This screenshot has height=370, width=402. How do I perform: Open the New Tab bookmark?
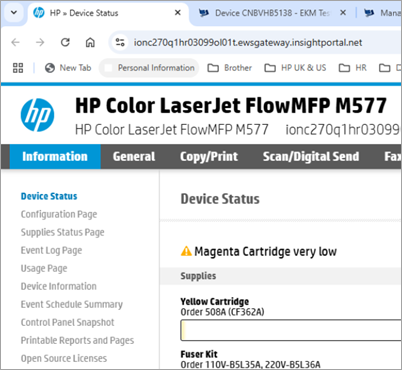[x=68, y=68]
